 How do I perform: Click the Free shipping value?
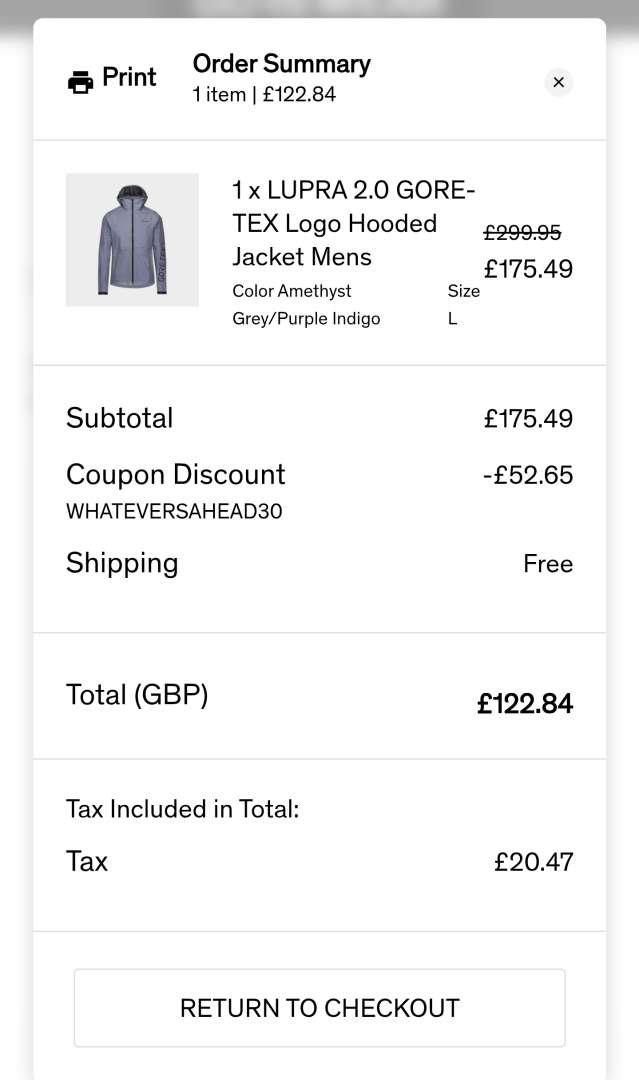548,564
